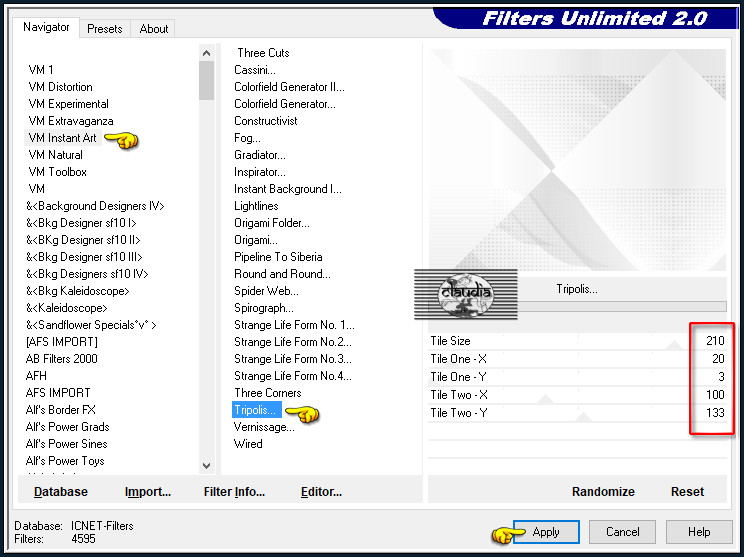Select VM Distortion category
This screenshot has height=557, width=744.
(60, 87)
